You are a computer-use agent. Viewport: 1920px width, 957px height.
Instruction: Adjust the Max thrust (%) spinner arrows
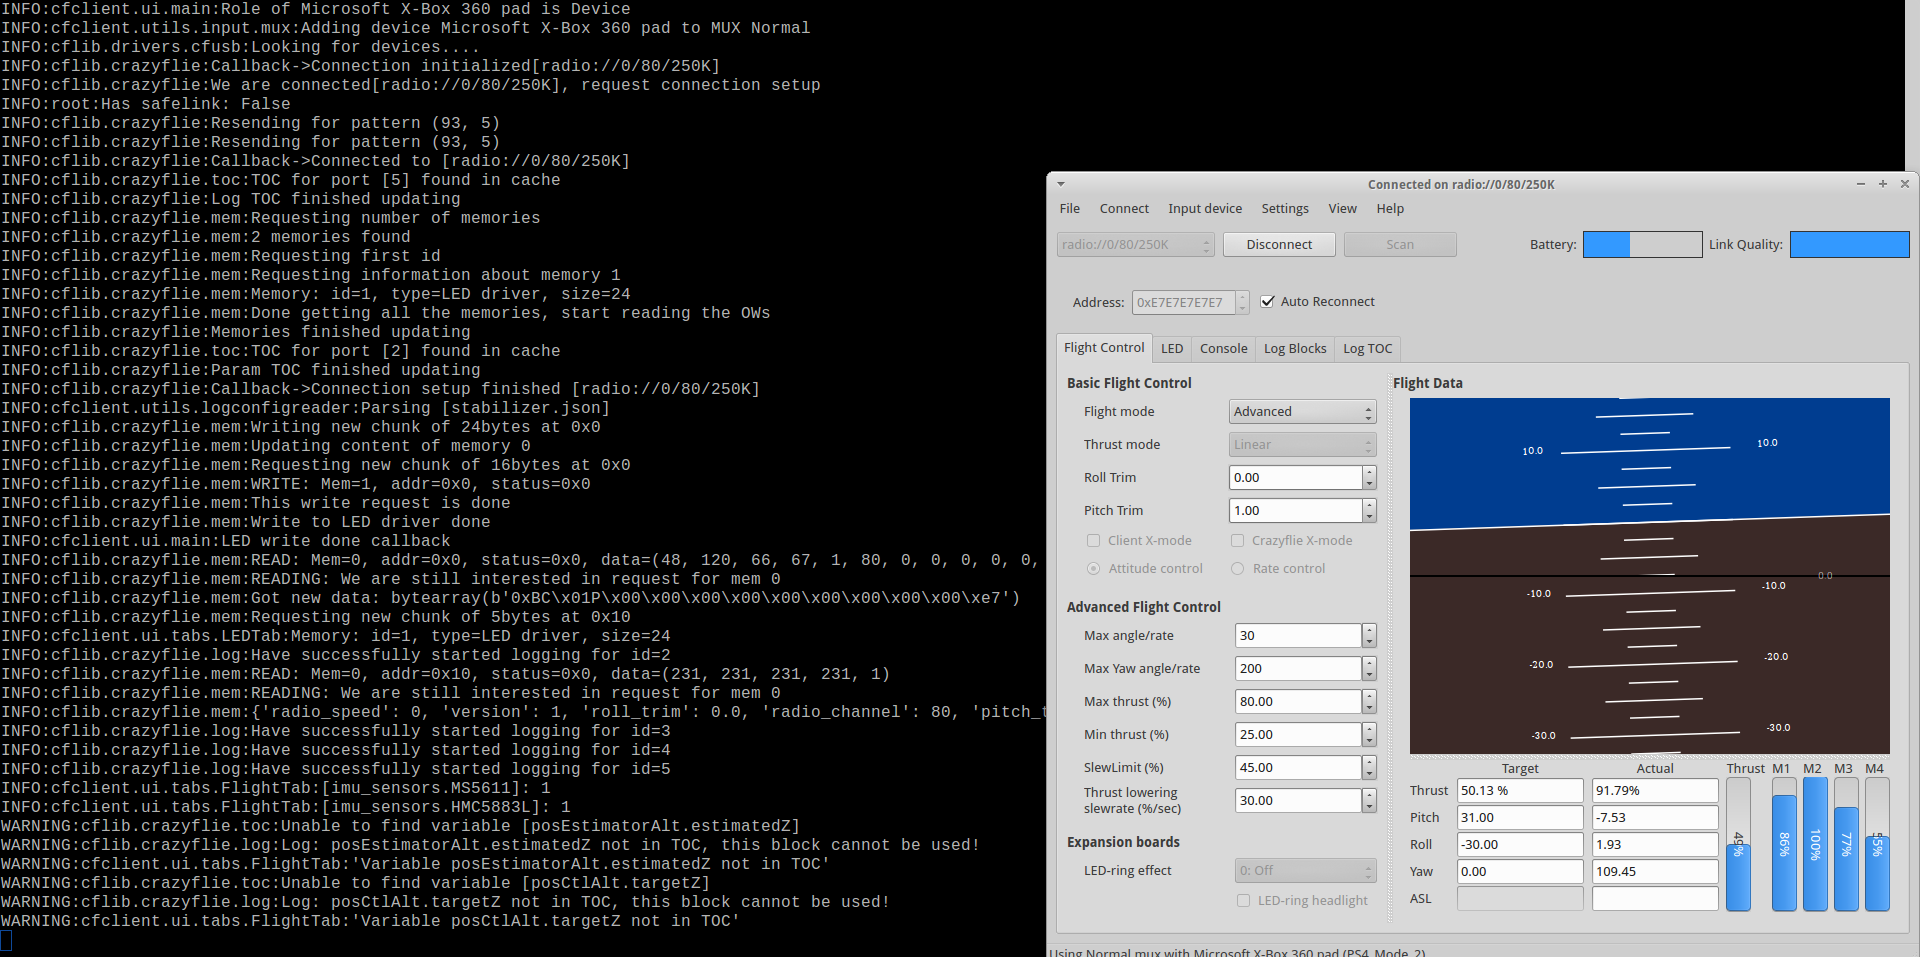coord(1369,702)
